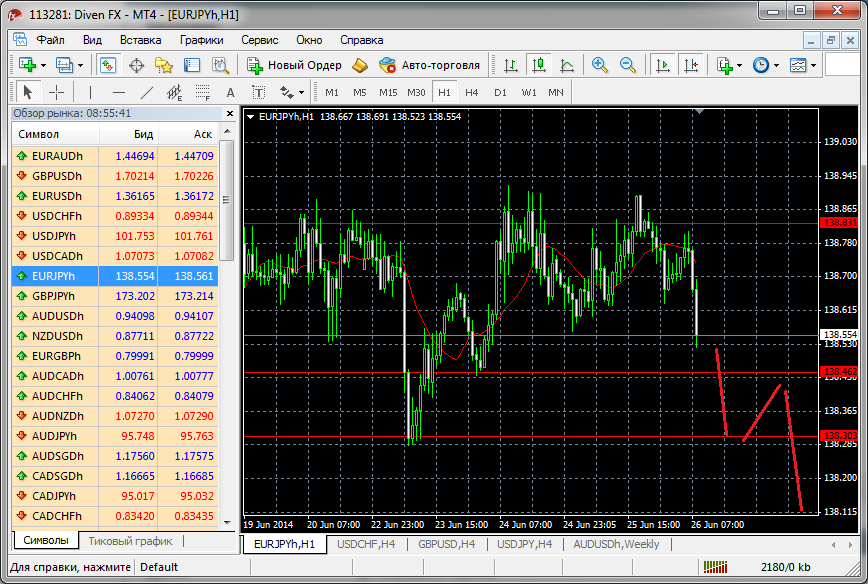Expand the Periods dropdown arrow
Image resolution: width=868 pixels, height=584 pixels.
coord(776,66)
